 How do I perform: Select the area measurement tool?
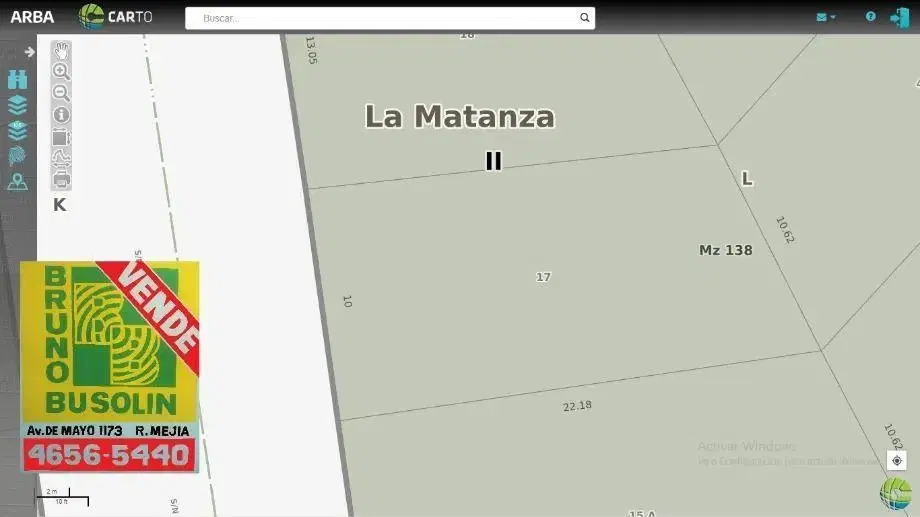(61, 138)
